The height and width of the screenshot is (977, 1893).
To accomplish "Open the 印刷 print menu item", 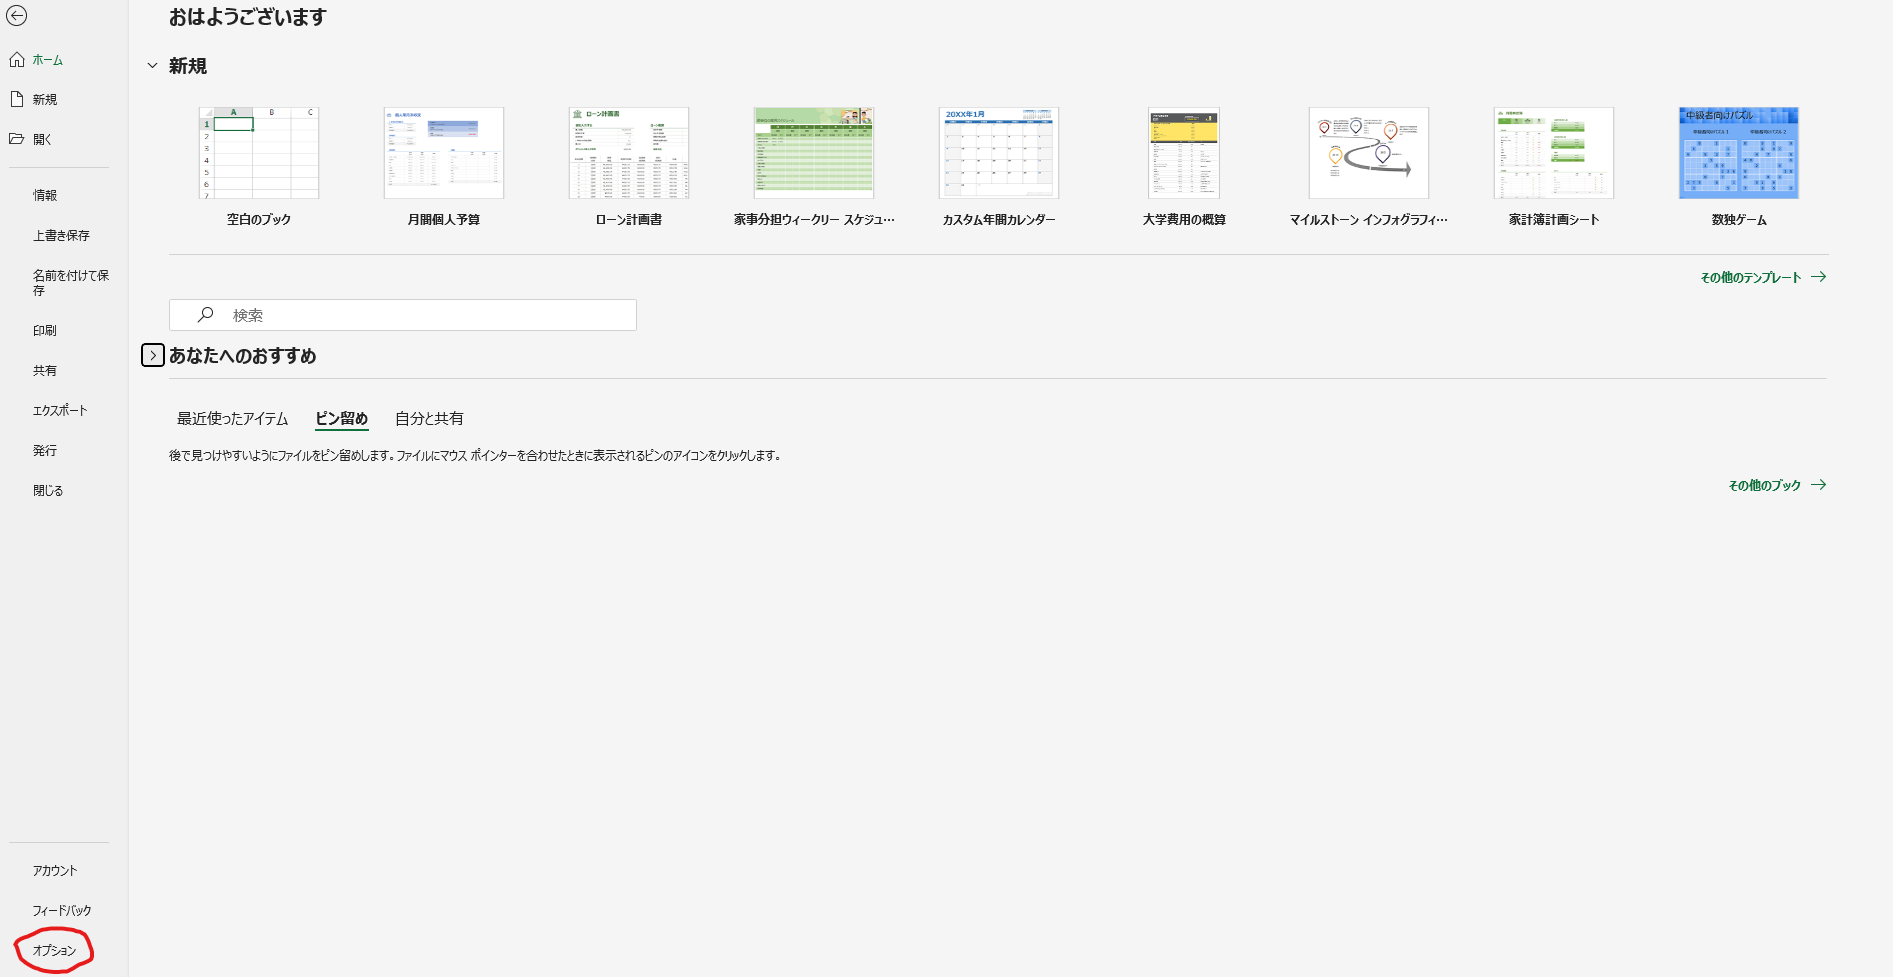I will (45, 330).
